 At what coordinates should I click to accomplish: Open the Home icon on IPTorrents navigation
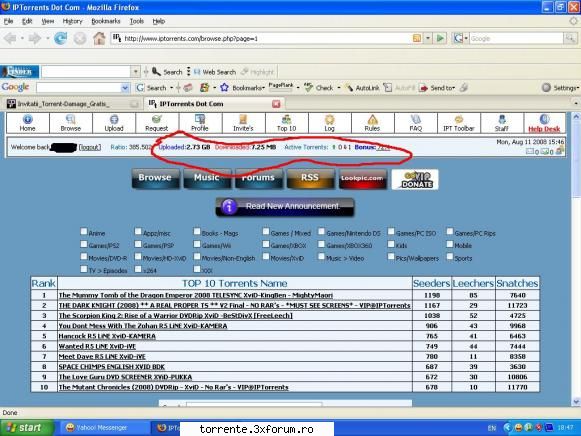(x=27, y=120)
